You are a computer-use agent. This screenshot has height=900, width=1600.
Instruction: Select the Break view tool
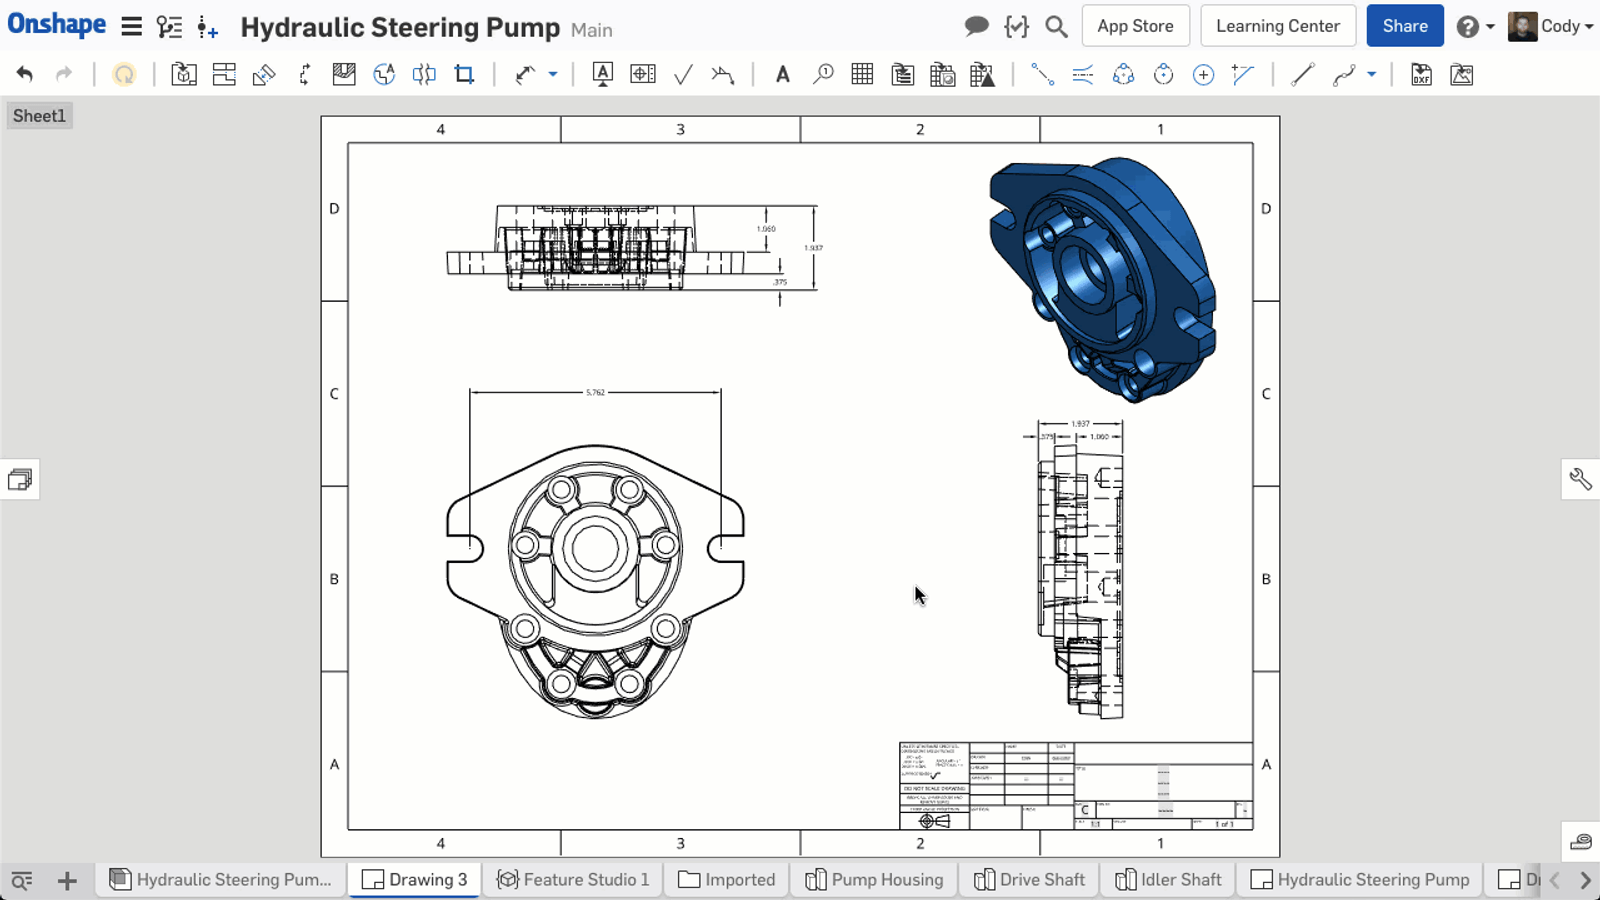click(424, 74)
